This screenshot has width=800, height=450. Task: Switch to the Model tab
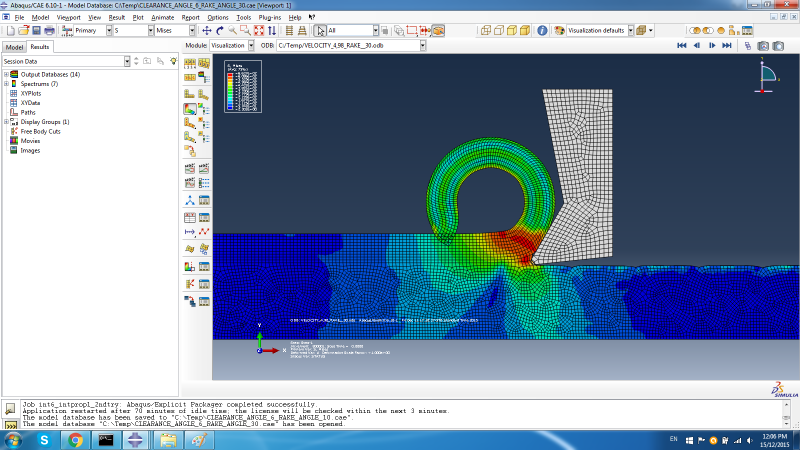click(x=14, y=47)
